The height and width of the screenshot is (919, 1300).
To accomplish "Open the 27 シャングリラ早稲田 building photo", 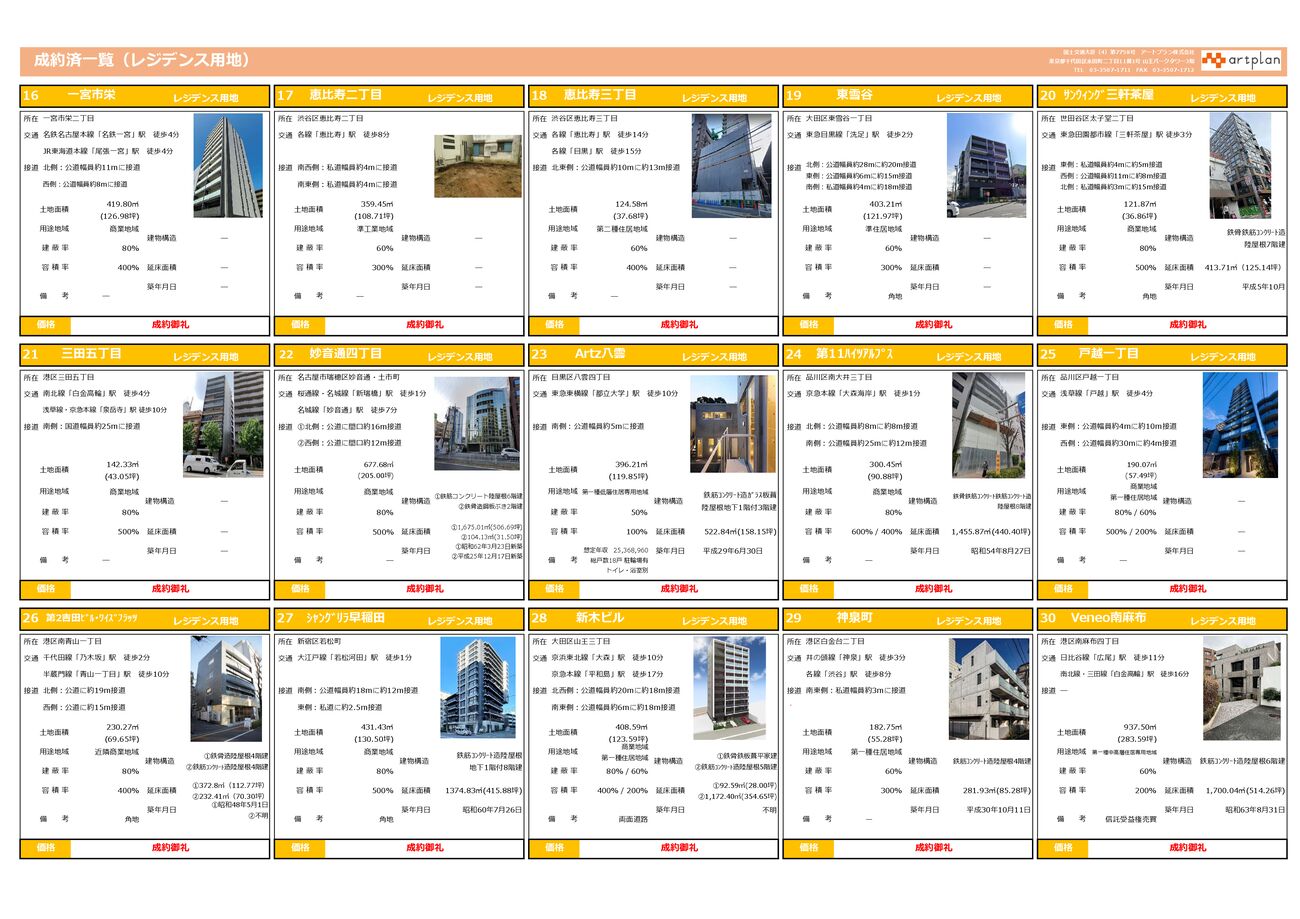I will point(477,686).
